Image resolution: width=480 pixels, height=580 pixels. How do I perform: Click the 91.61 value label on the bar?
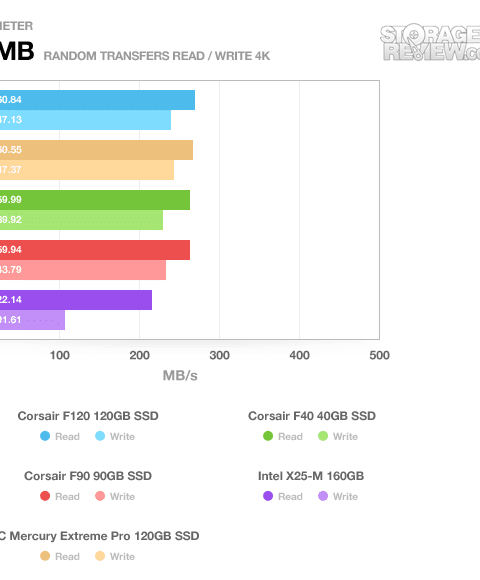[x=11, y=320]
